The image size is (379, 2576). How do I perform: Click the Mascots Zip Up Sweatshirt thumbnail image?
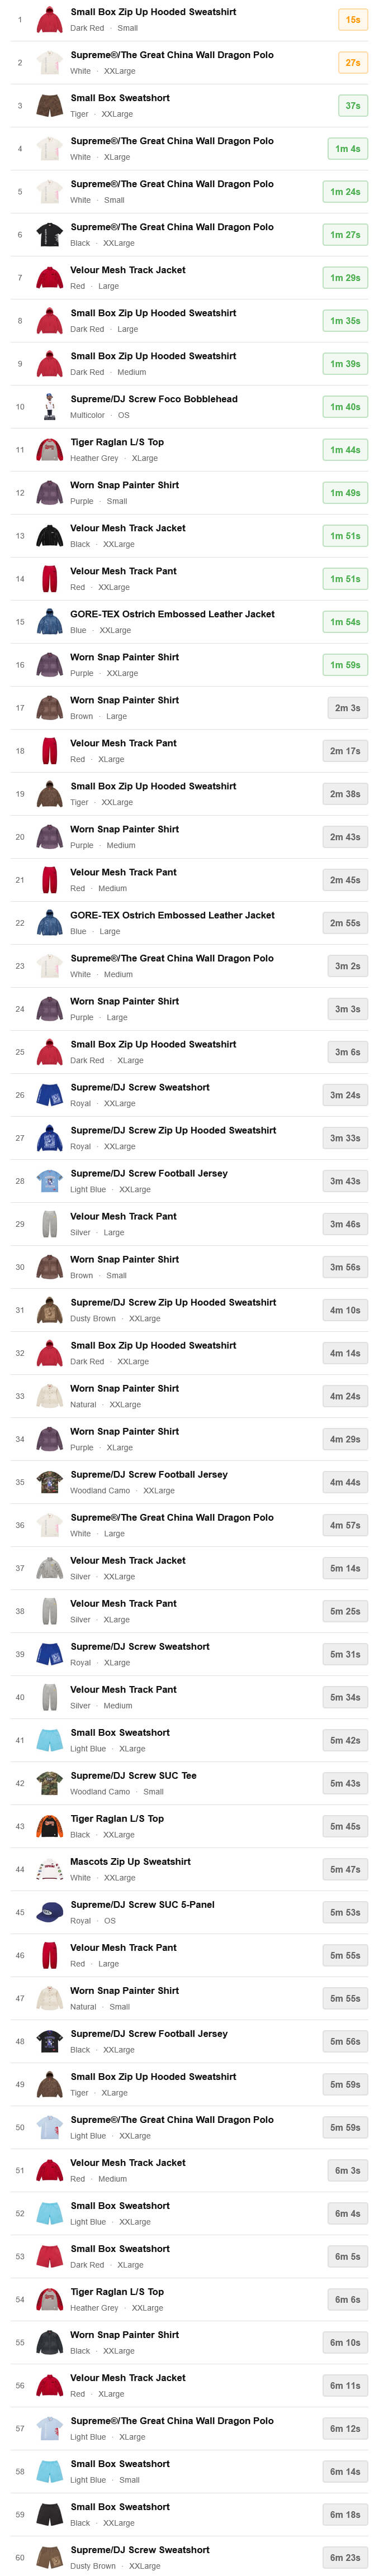(x=49, y=1868)
